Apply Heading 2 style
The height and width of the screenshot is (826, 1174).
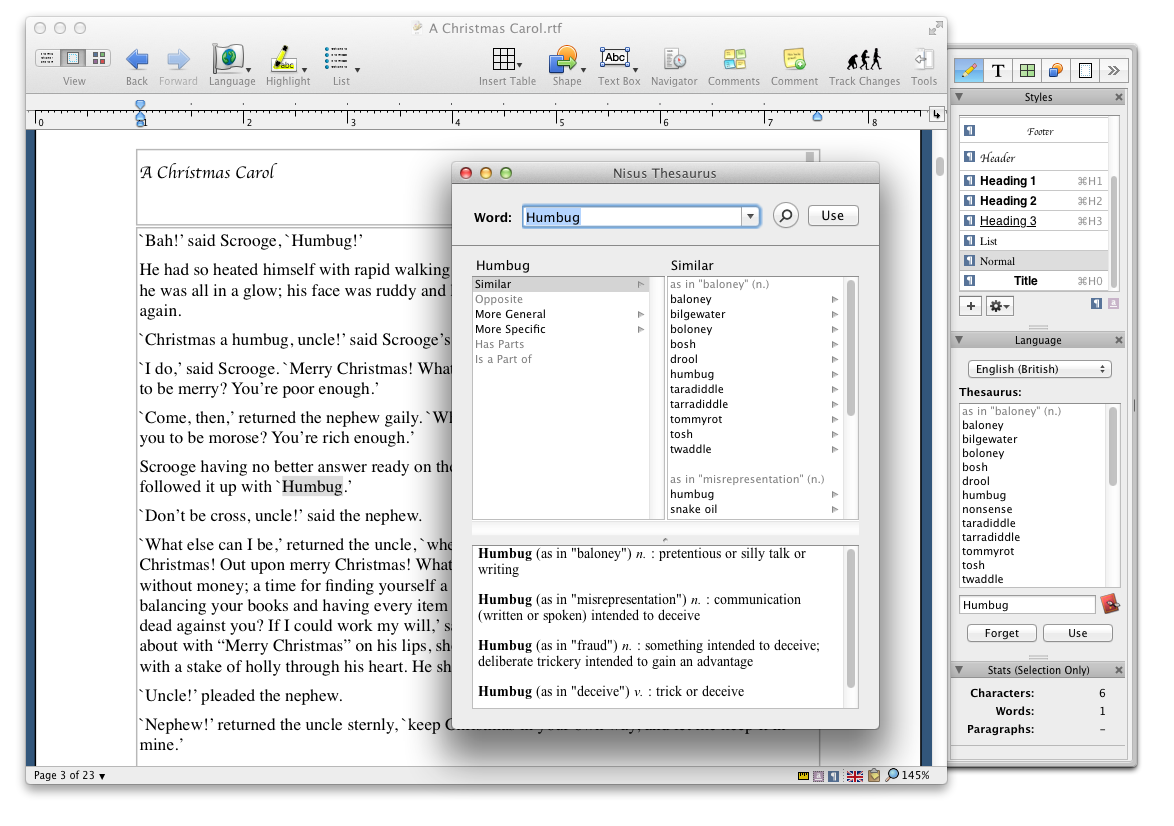click(1033, 201)
